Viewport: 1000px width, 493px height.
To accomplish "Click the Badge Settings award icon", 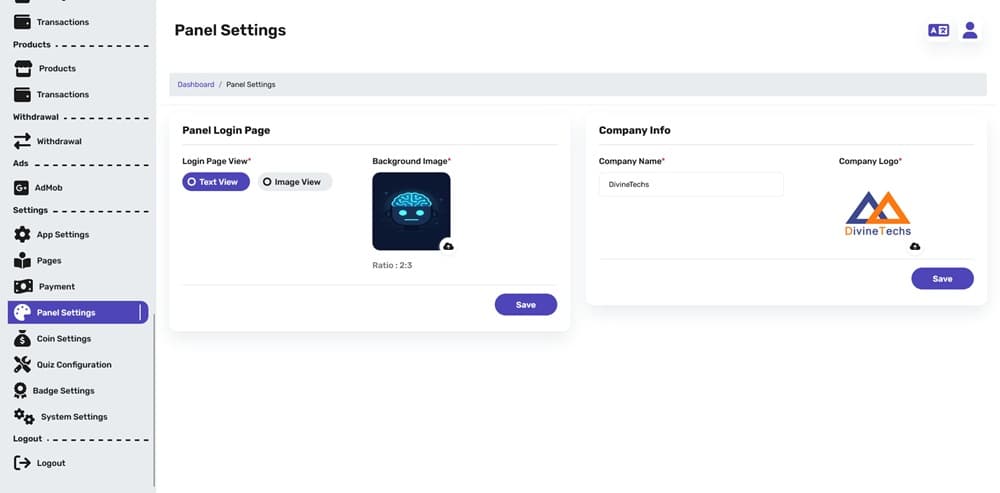I will click(x=21, y=391).
